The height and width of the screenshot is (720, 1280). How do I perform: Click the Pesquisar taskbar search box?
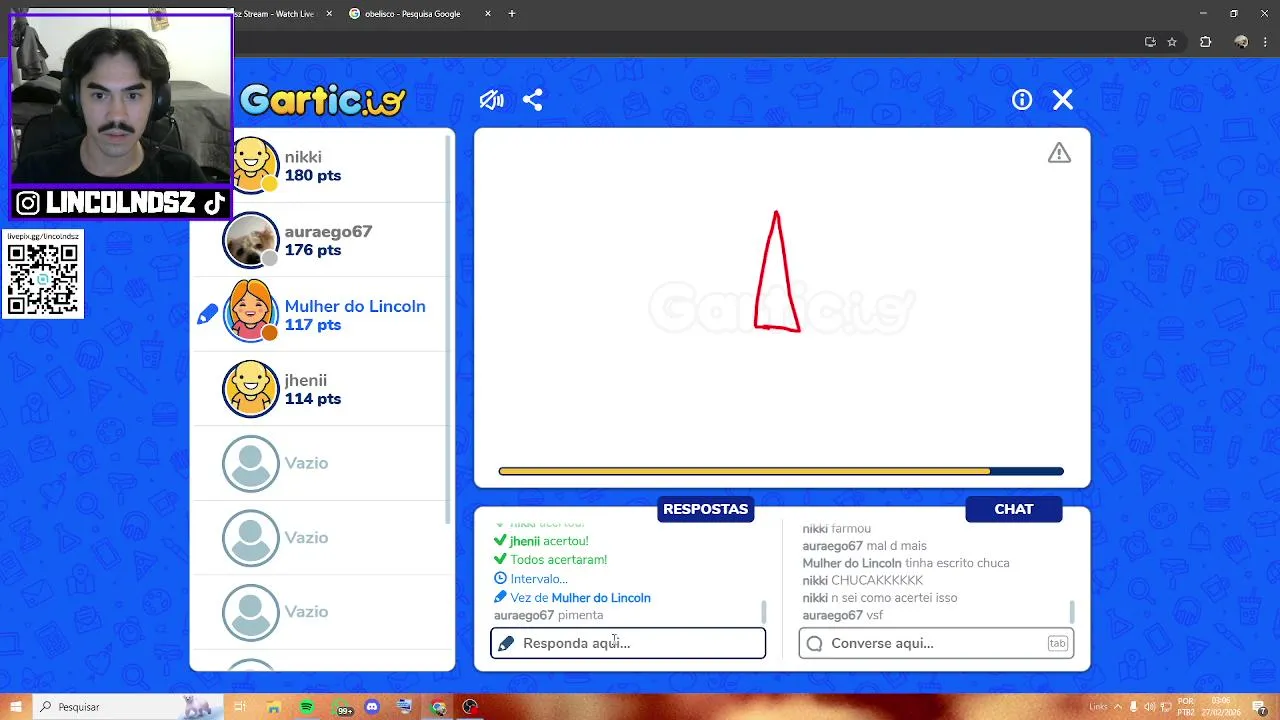[127, 707]
